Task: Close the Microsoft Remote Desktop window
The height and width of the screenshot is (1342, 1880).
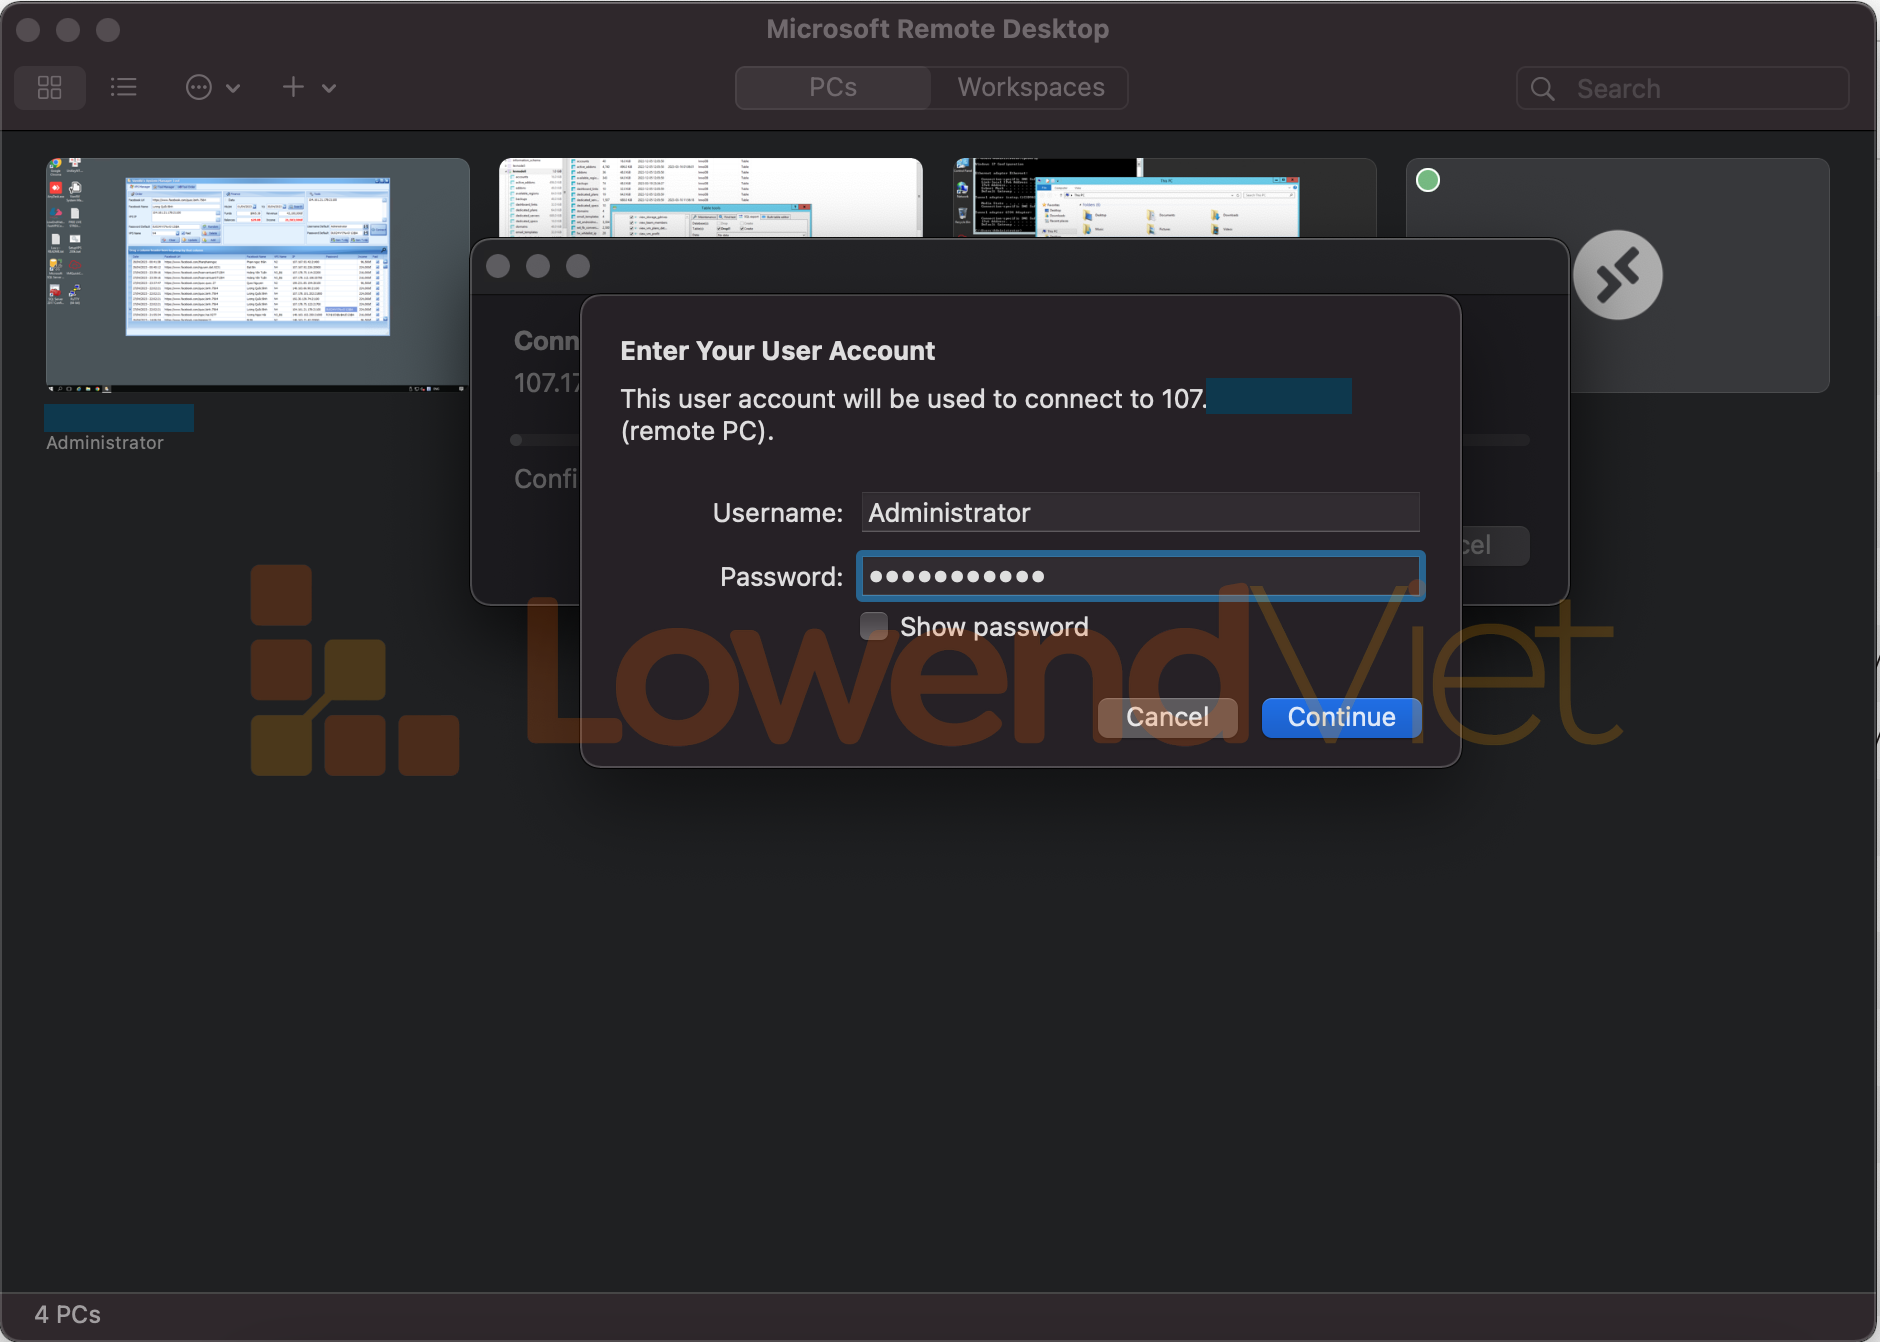Action: [28, 30]
